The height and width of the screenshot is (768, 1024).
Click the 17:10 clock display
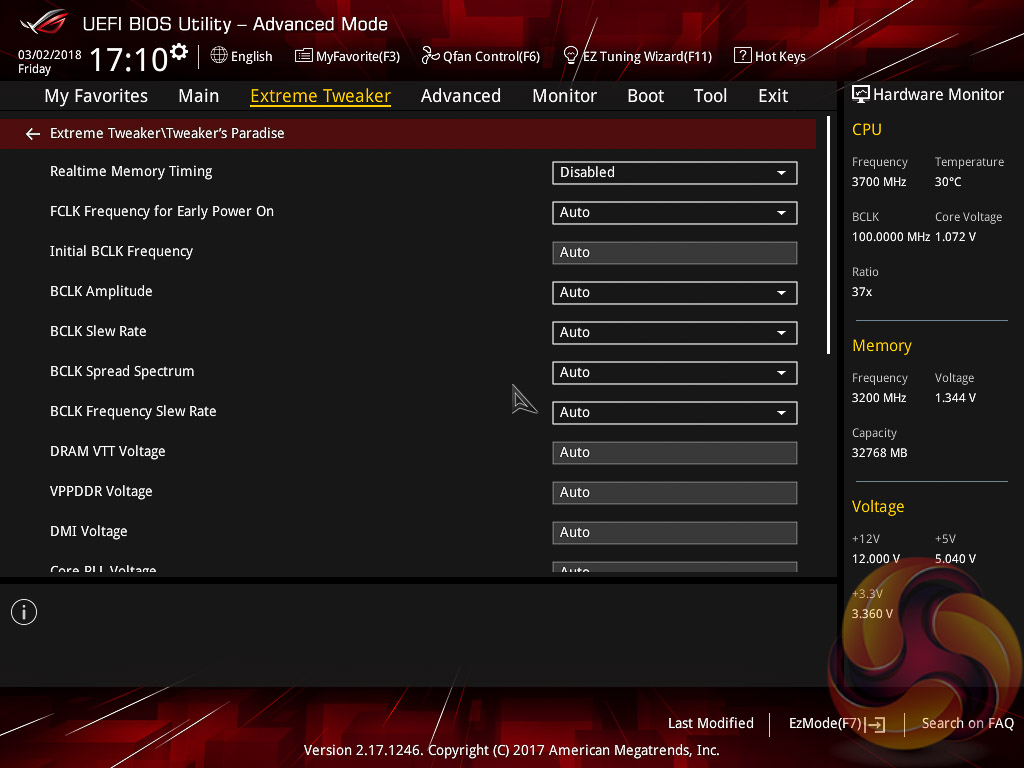tap(129, 59)
